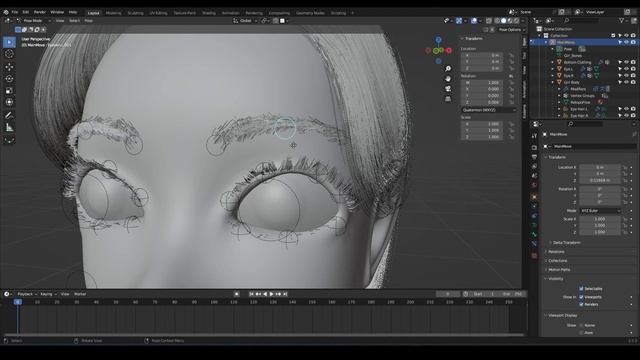Select the Transform tool
Viewport: 640px width, 360px height.
9,102
